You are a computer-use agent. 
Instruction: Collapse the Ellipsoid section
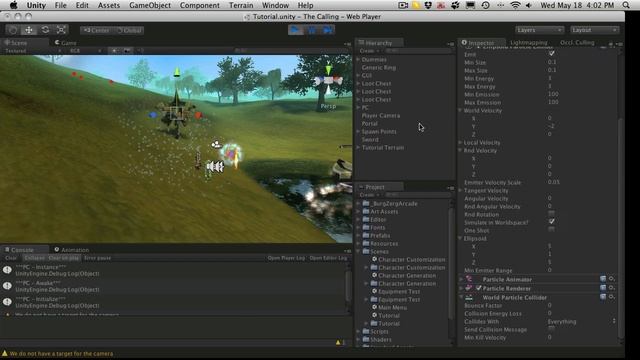coord(460,238)
